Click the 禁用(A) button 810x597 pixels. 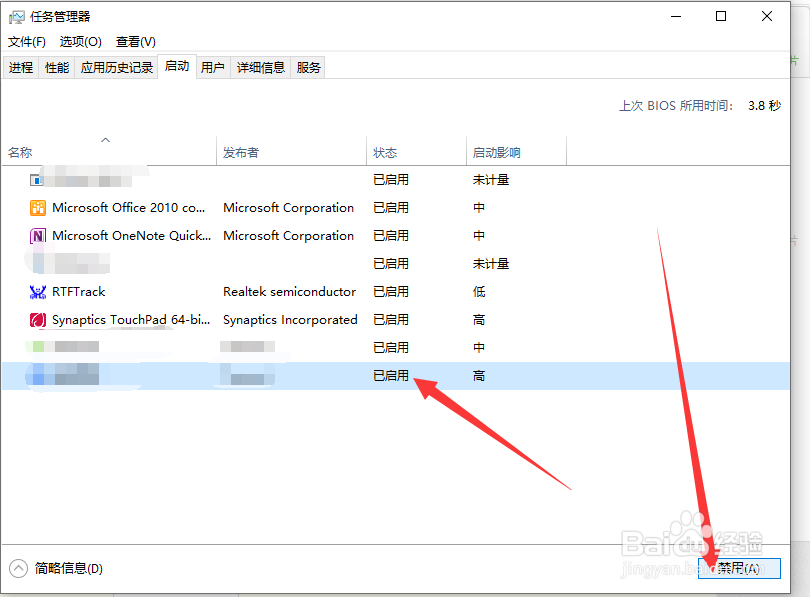tap(740, 567)
